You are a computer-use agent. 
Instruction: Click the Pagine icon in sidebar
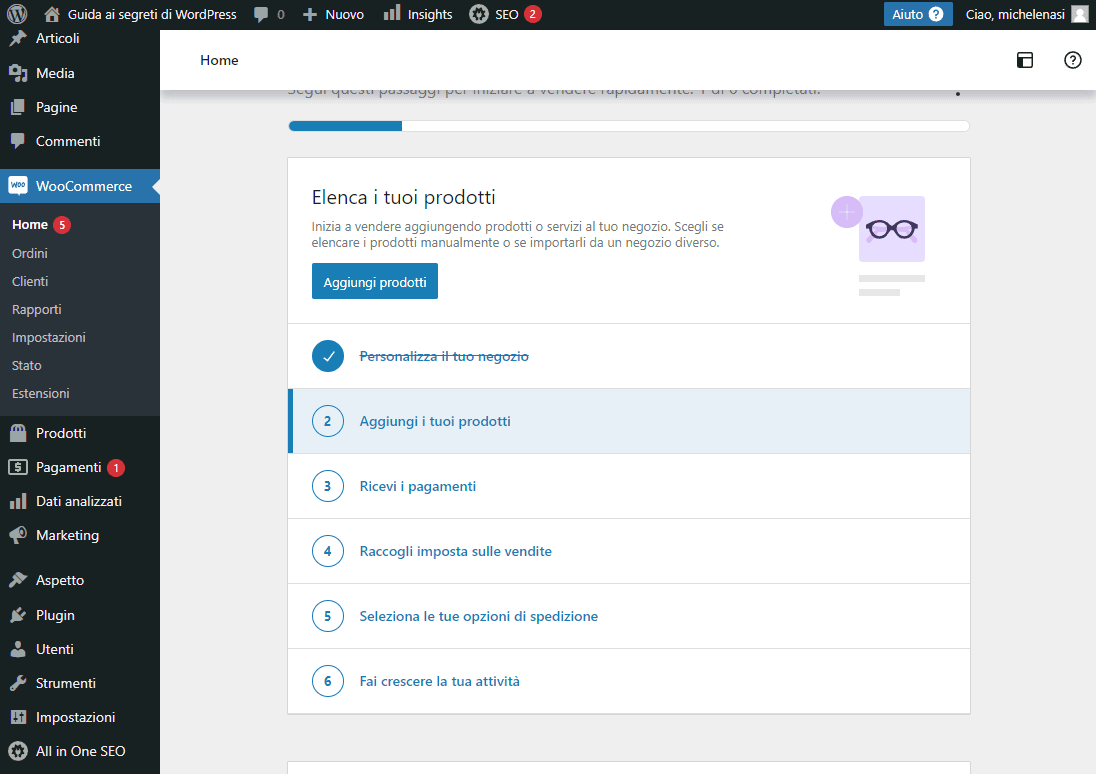(18, 107)
